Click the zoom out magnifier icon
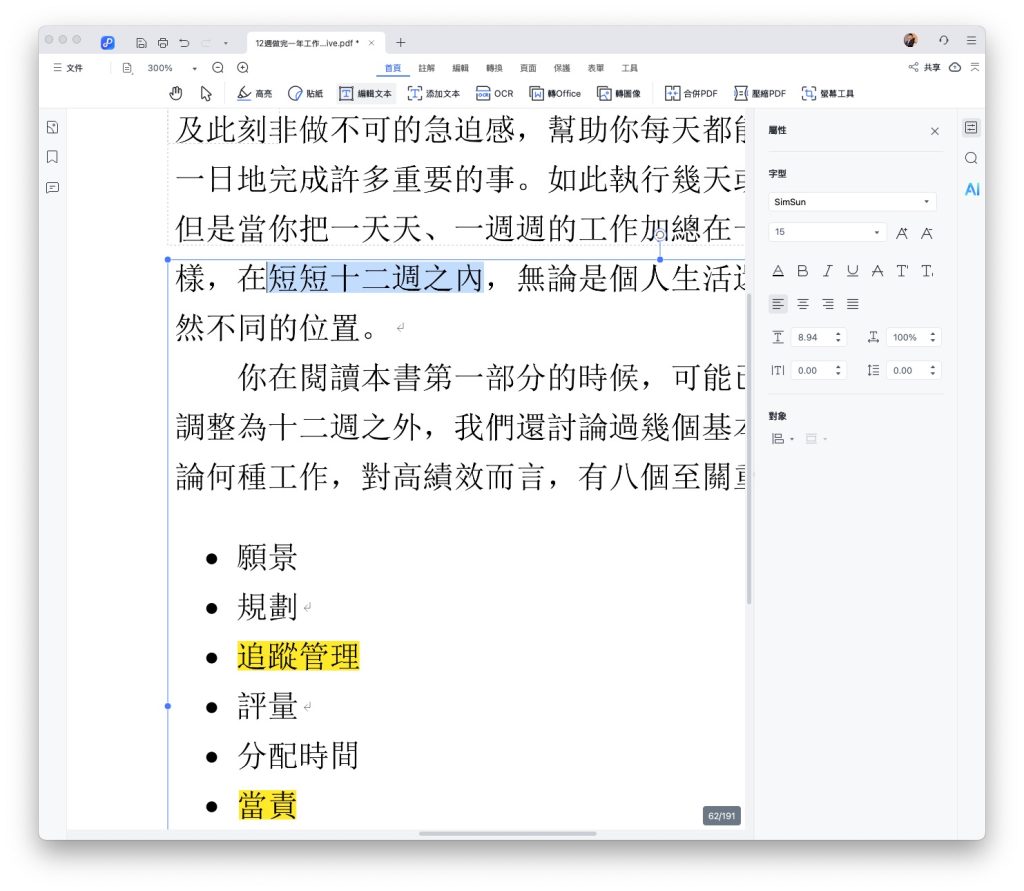Viewport: 1024px width, 891px height. [x=218, y=68]
